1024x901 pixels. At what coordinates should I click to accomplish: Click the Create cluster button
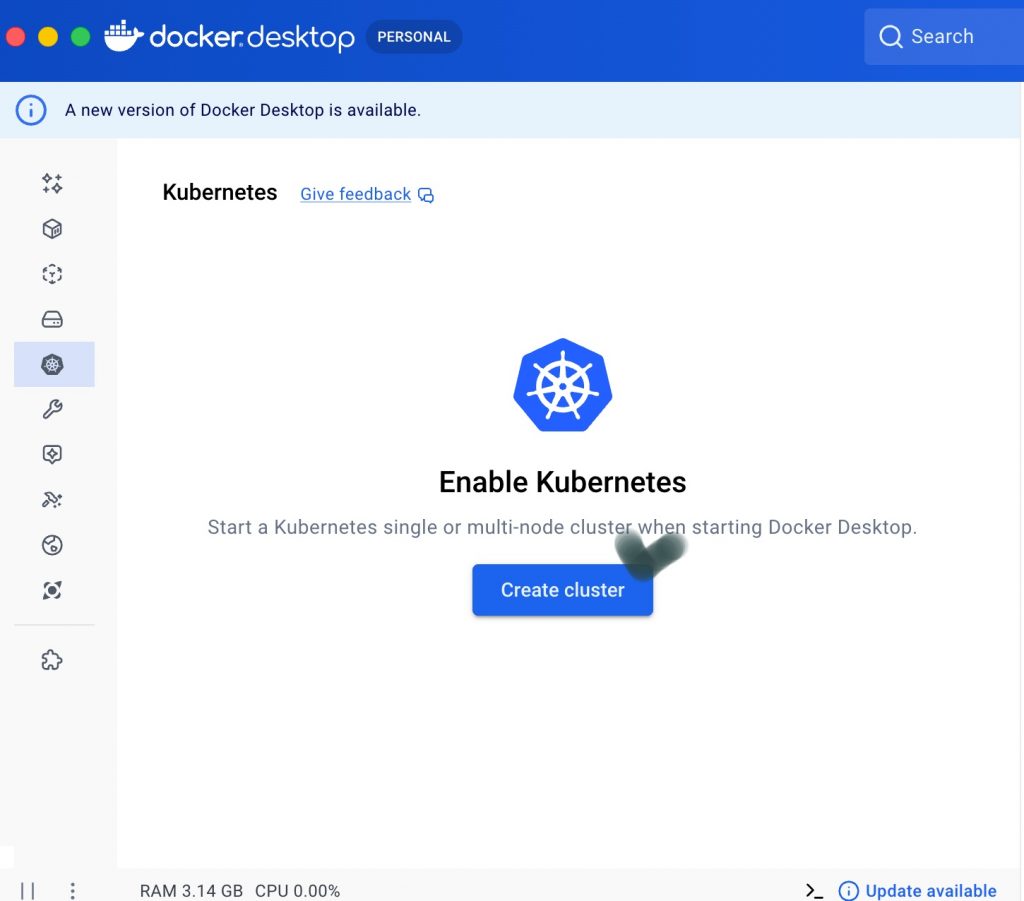coord(562,590)
